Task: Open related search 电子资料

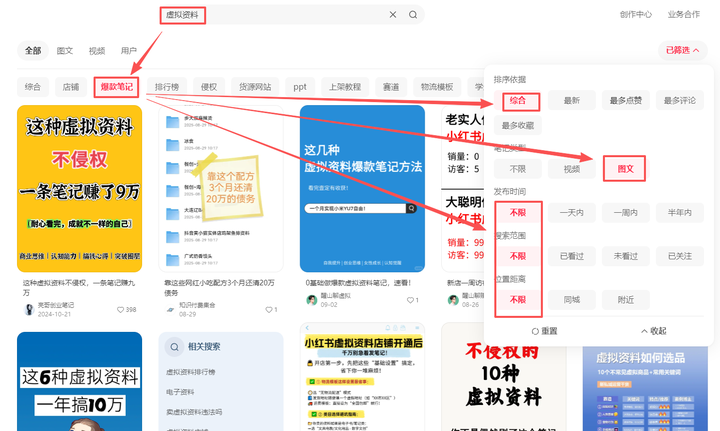Action: click(180, 392)
